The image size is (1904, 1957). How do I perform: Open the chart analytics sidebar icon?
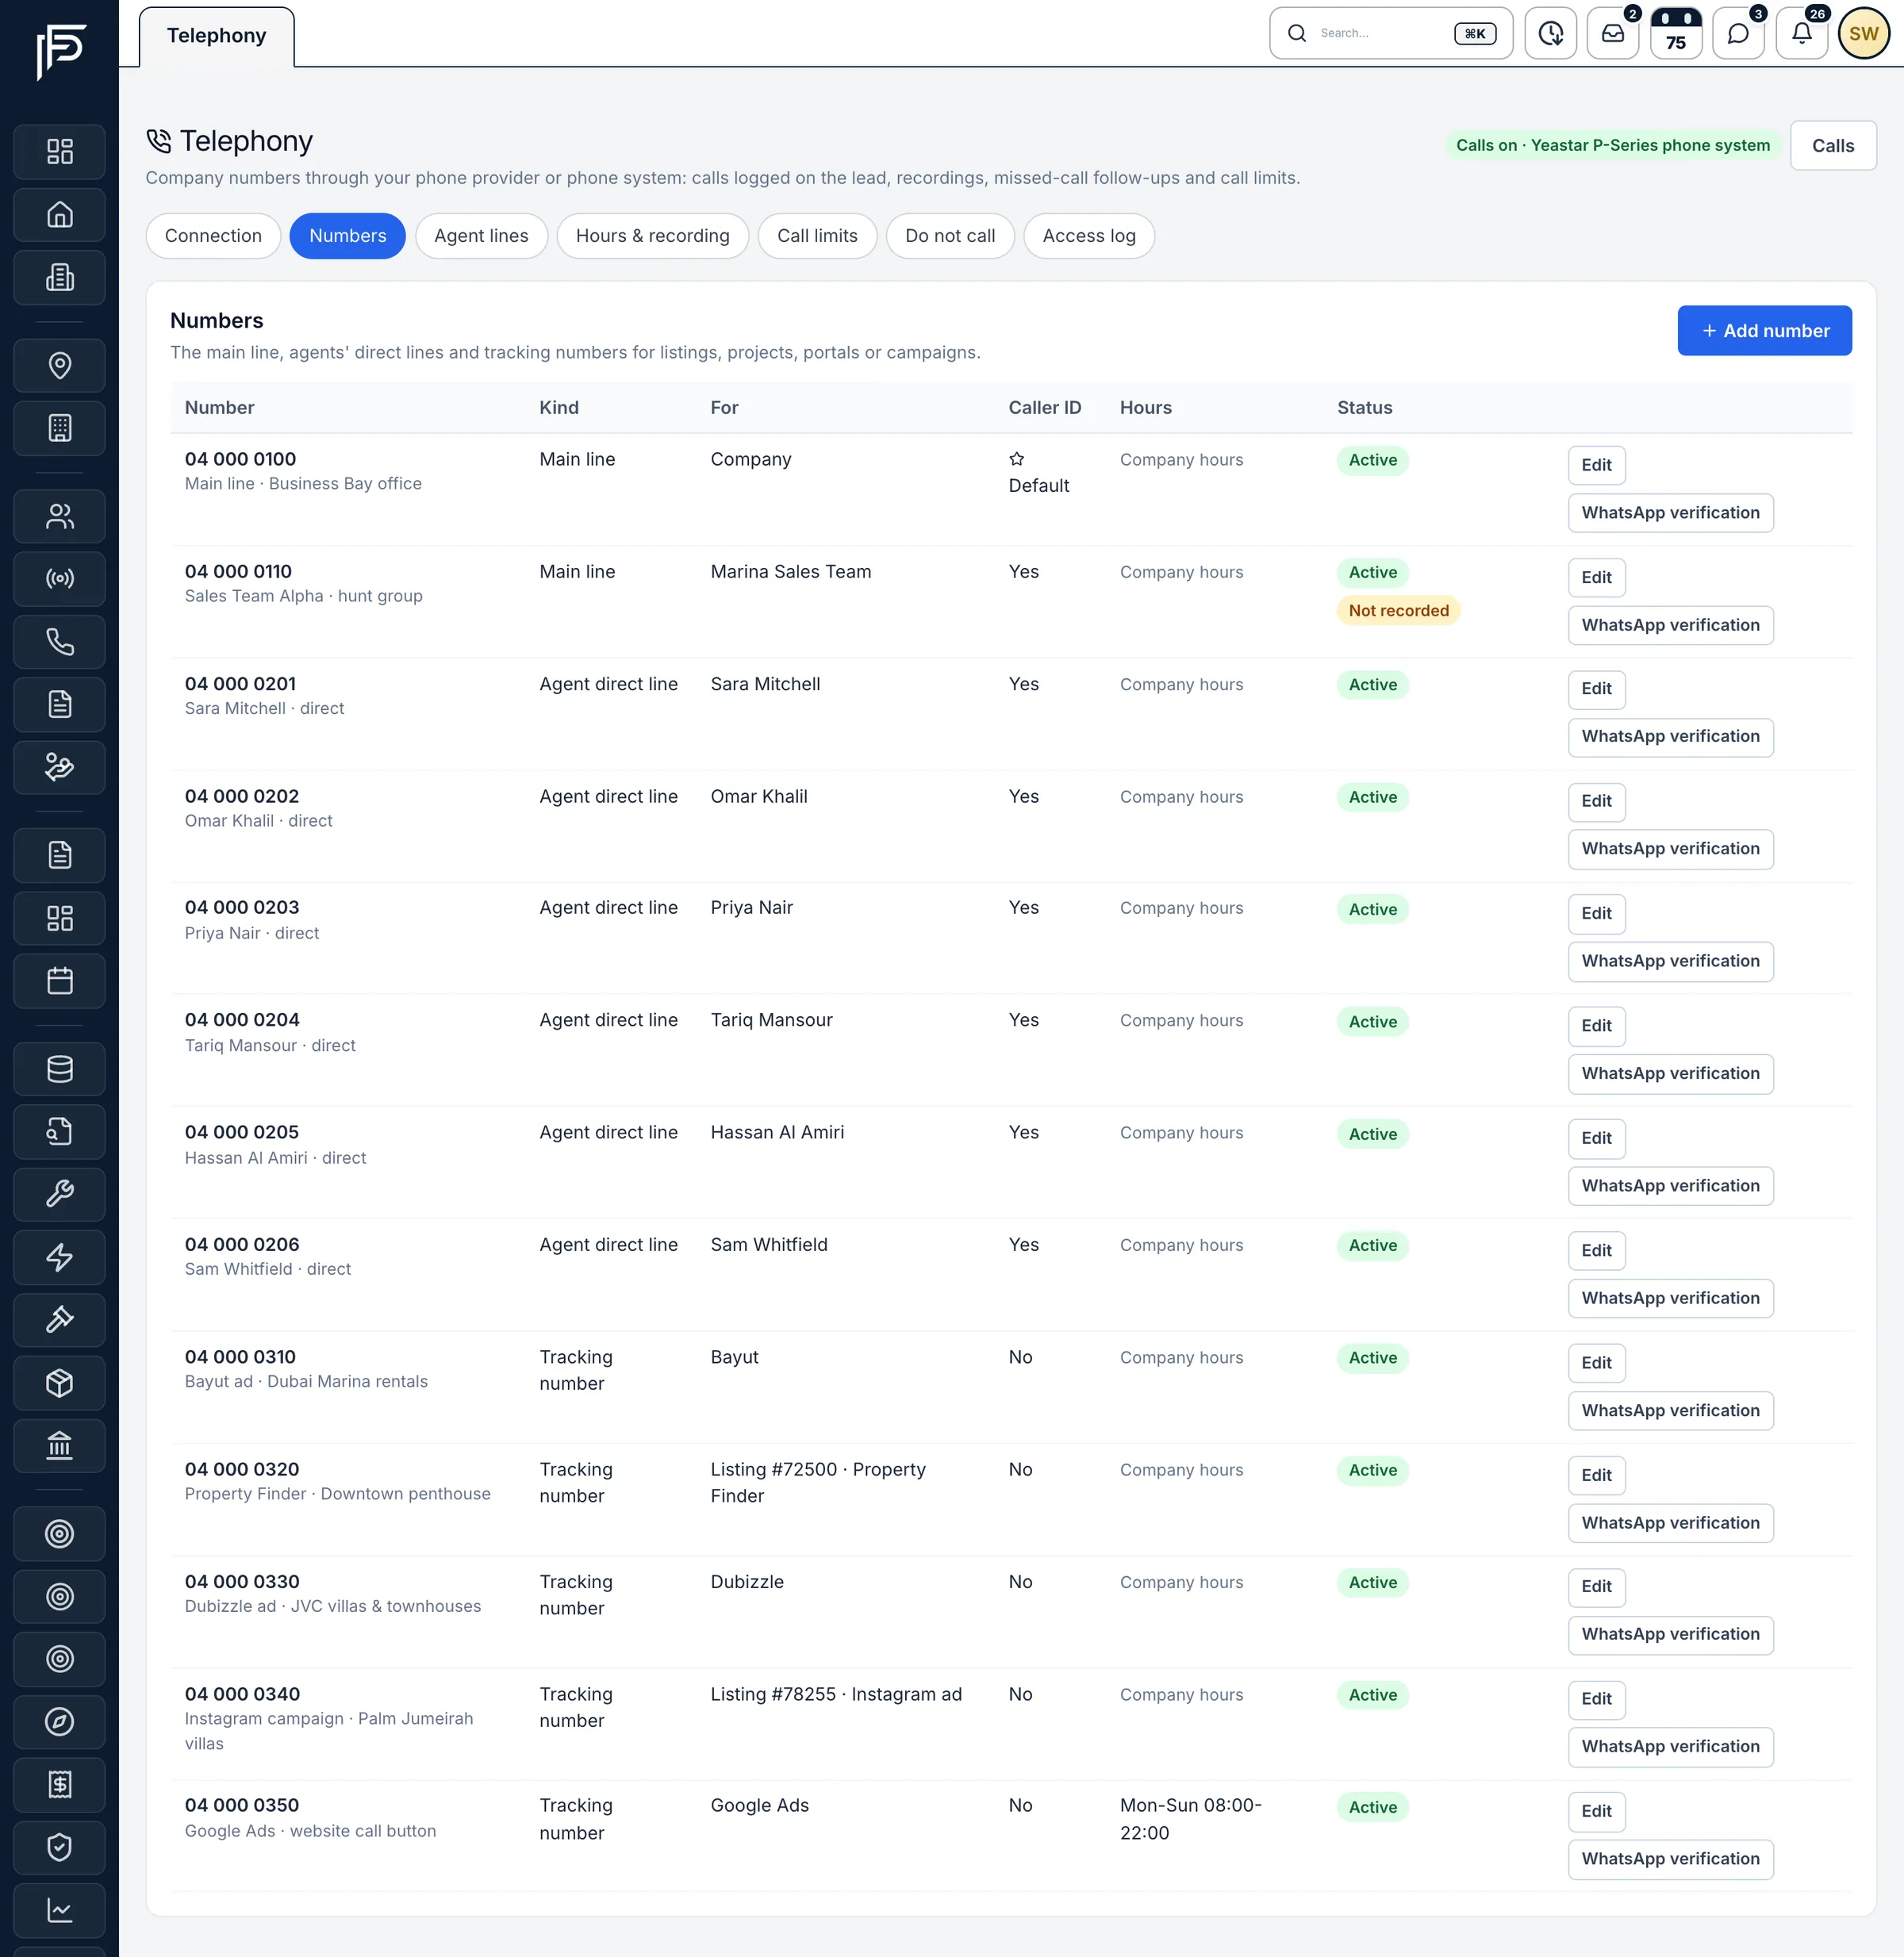click(x=60, y=1910)
